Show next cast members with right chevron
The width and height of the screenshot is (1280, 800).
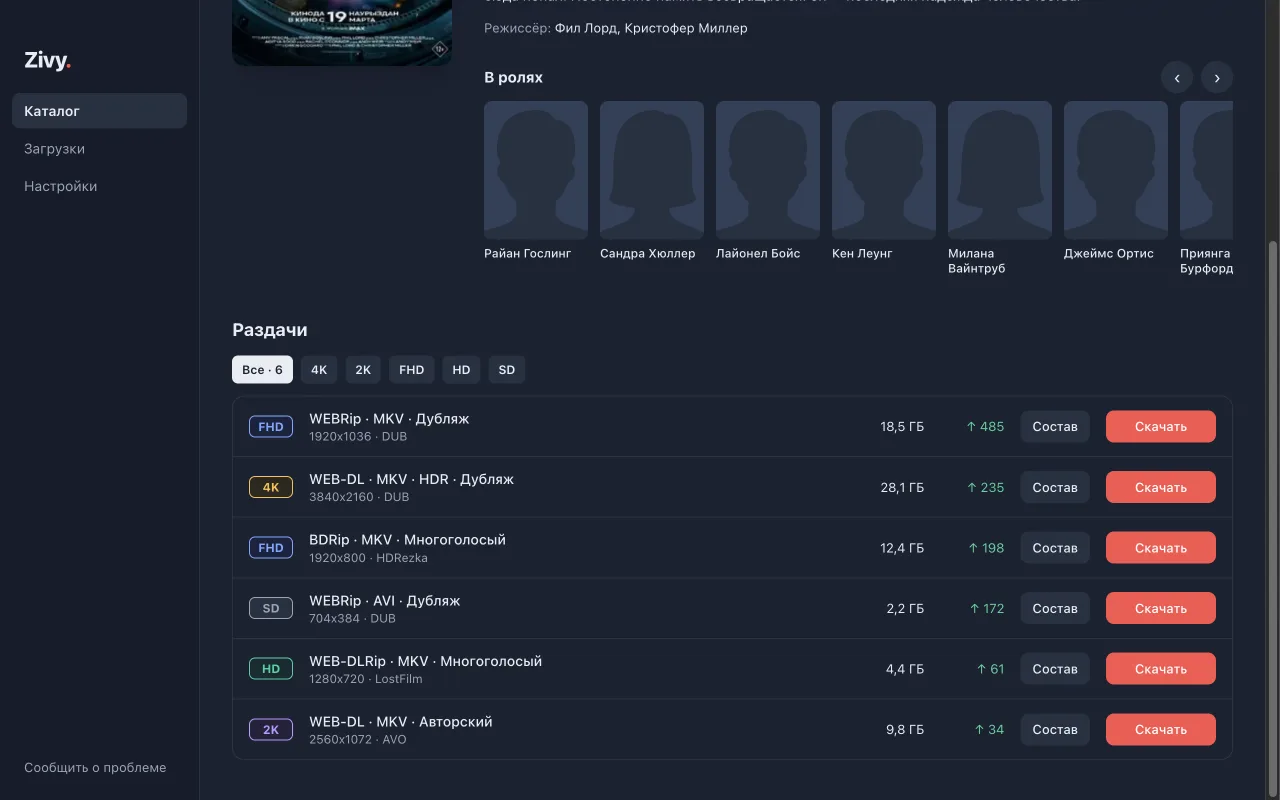click(x=1217, y=77)
